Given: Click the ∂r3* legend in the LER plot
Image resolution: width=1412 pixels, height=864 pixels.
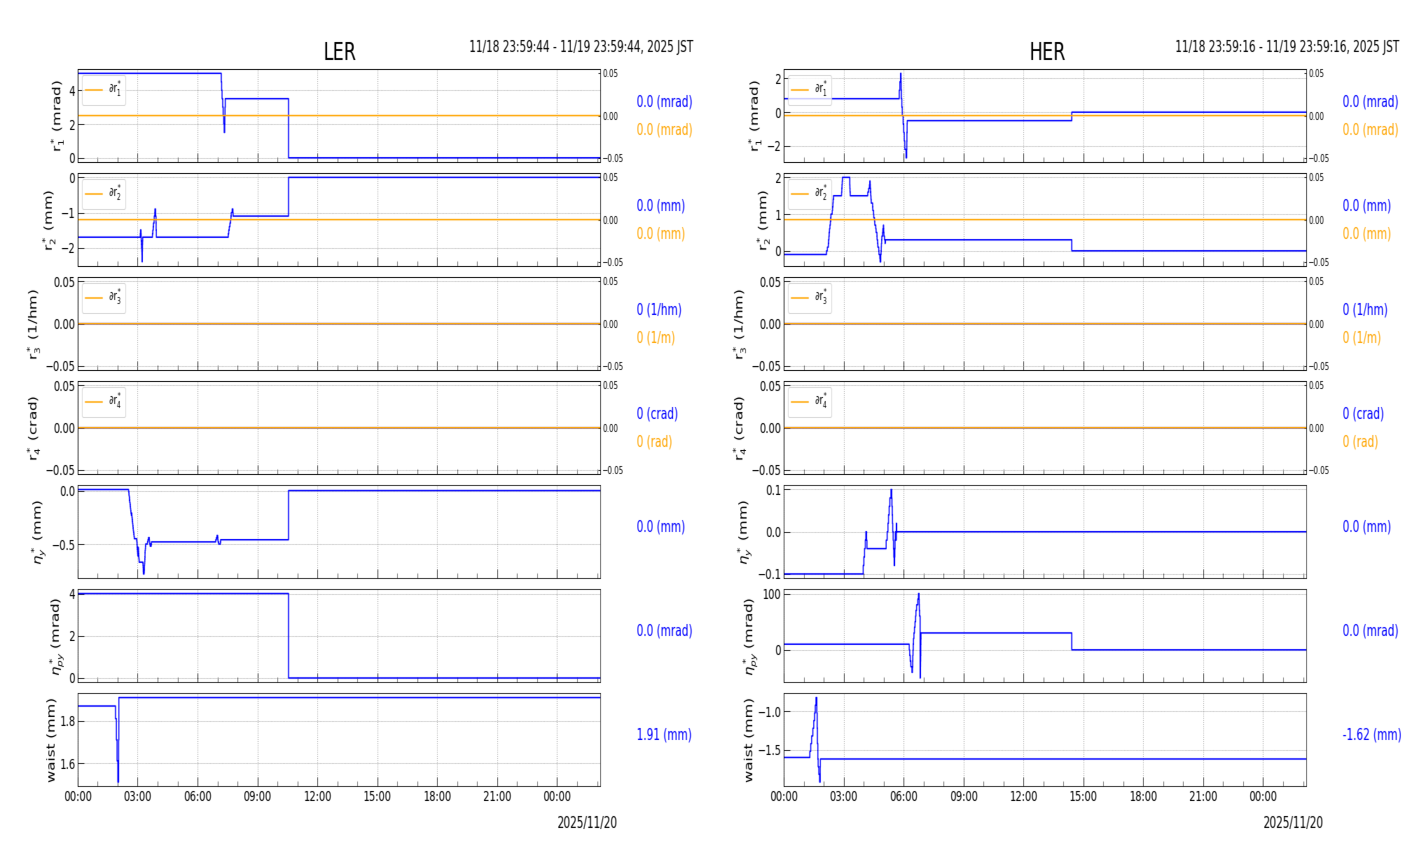Looking at the screenshot, I should pos(104,298).
